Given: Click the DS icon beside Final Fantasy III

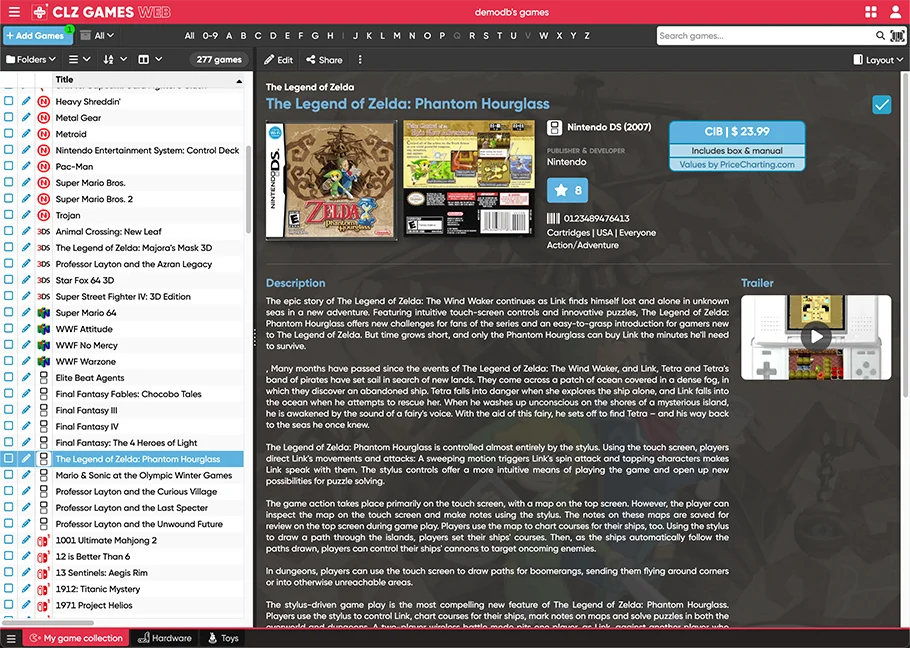Looking at the screenshot, I should pos(44,410).
